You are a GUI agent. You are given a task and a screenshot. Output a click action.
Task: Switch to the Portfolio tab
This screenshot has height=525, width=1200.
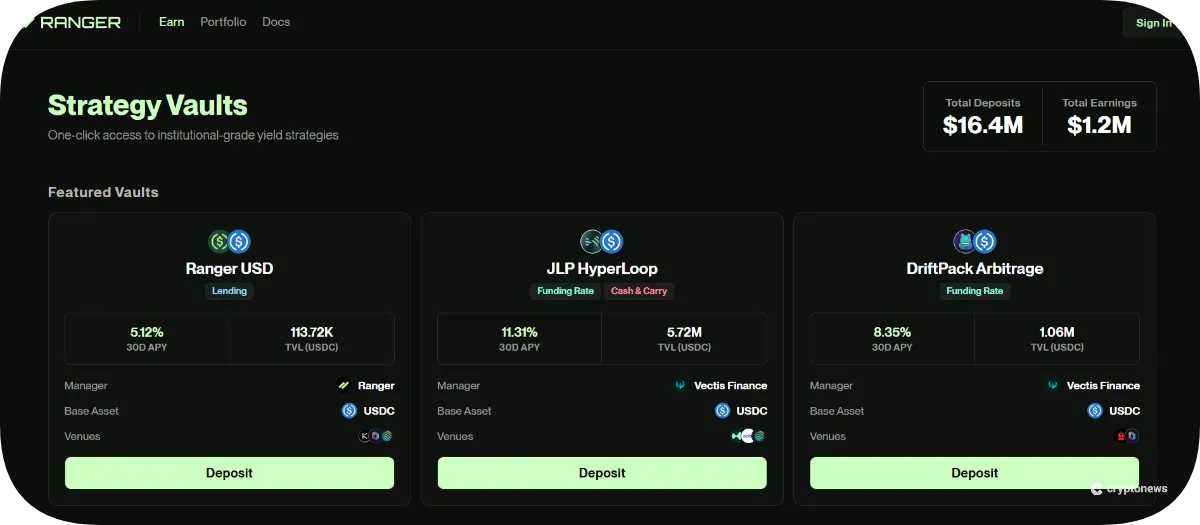click(x=223, y=22)
